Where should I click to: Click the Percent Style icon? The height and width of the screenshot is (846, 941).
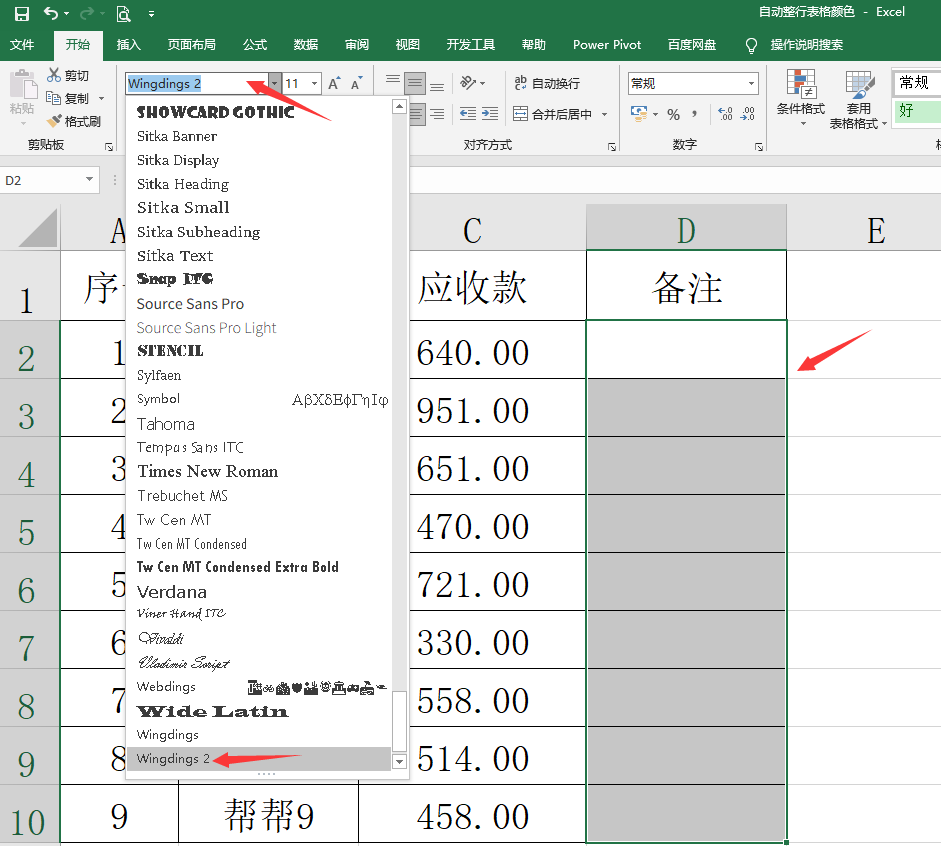[x=673, y=114]
